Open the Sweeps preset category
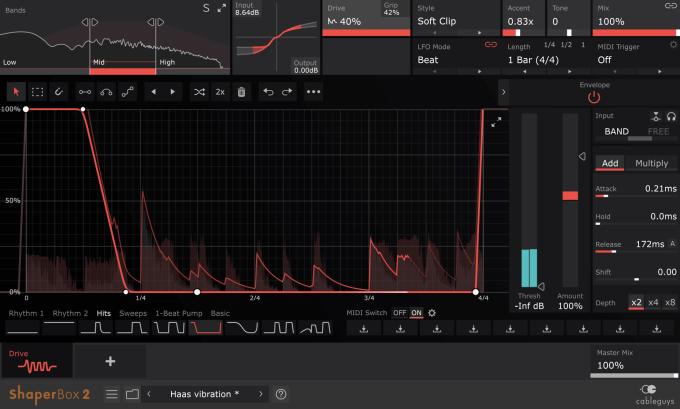 133,313
